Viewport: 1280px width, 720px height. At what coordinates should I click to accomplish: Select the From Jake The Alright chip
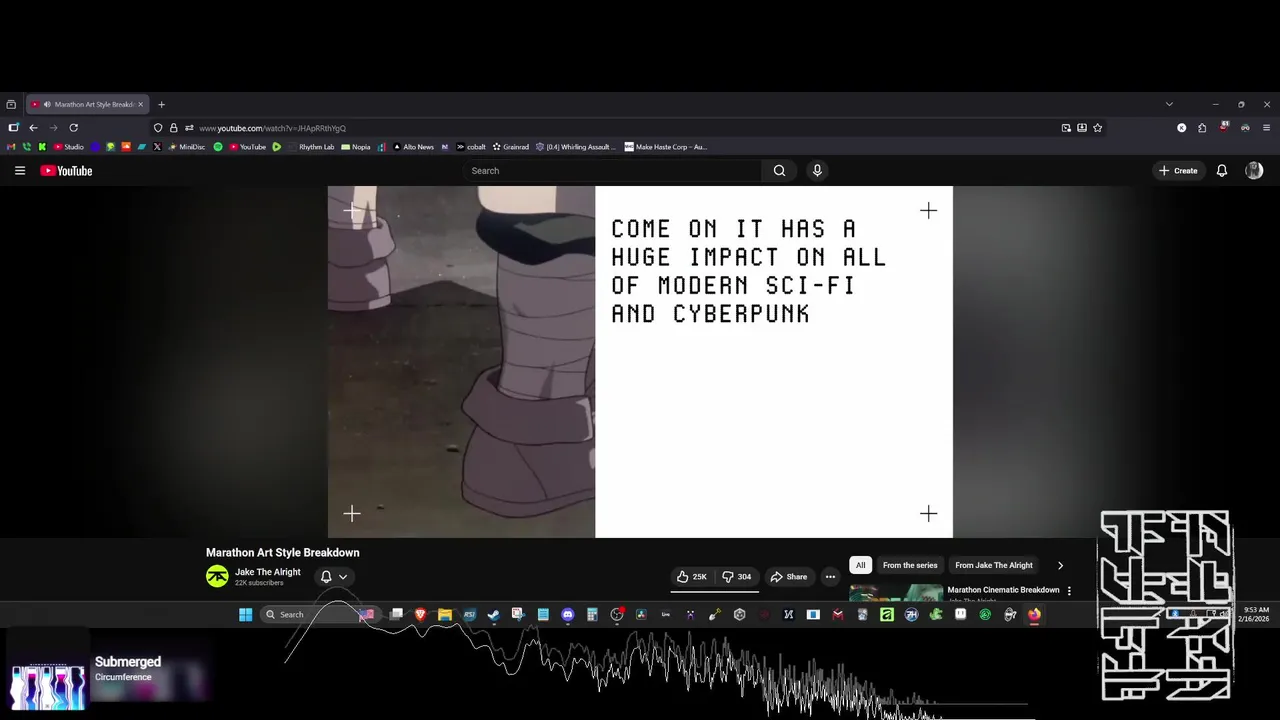(x=994, y=565)
